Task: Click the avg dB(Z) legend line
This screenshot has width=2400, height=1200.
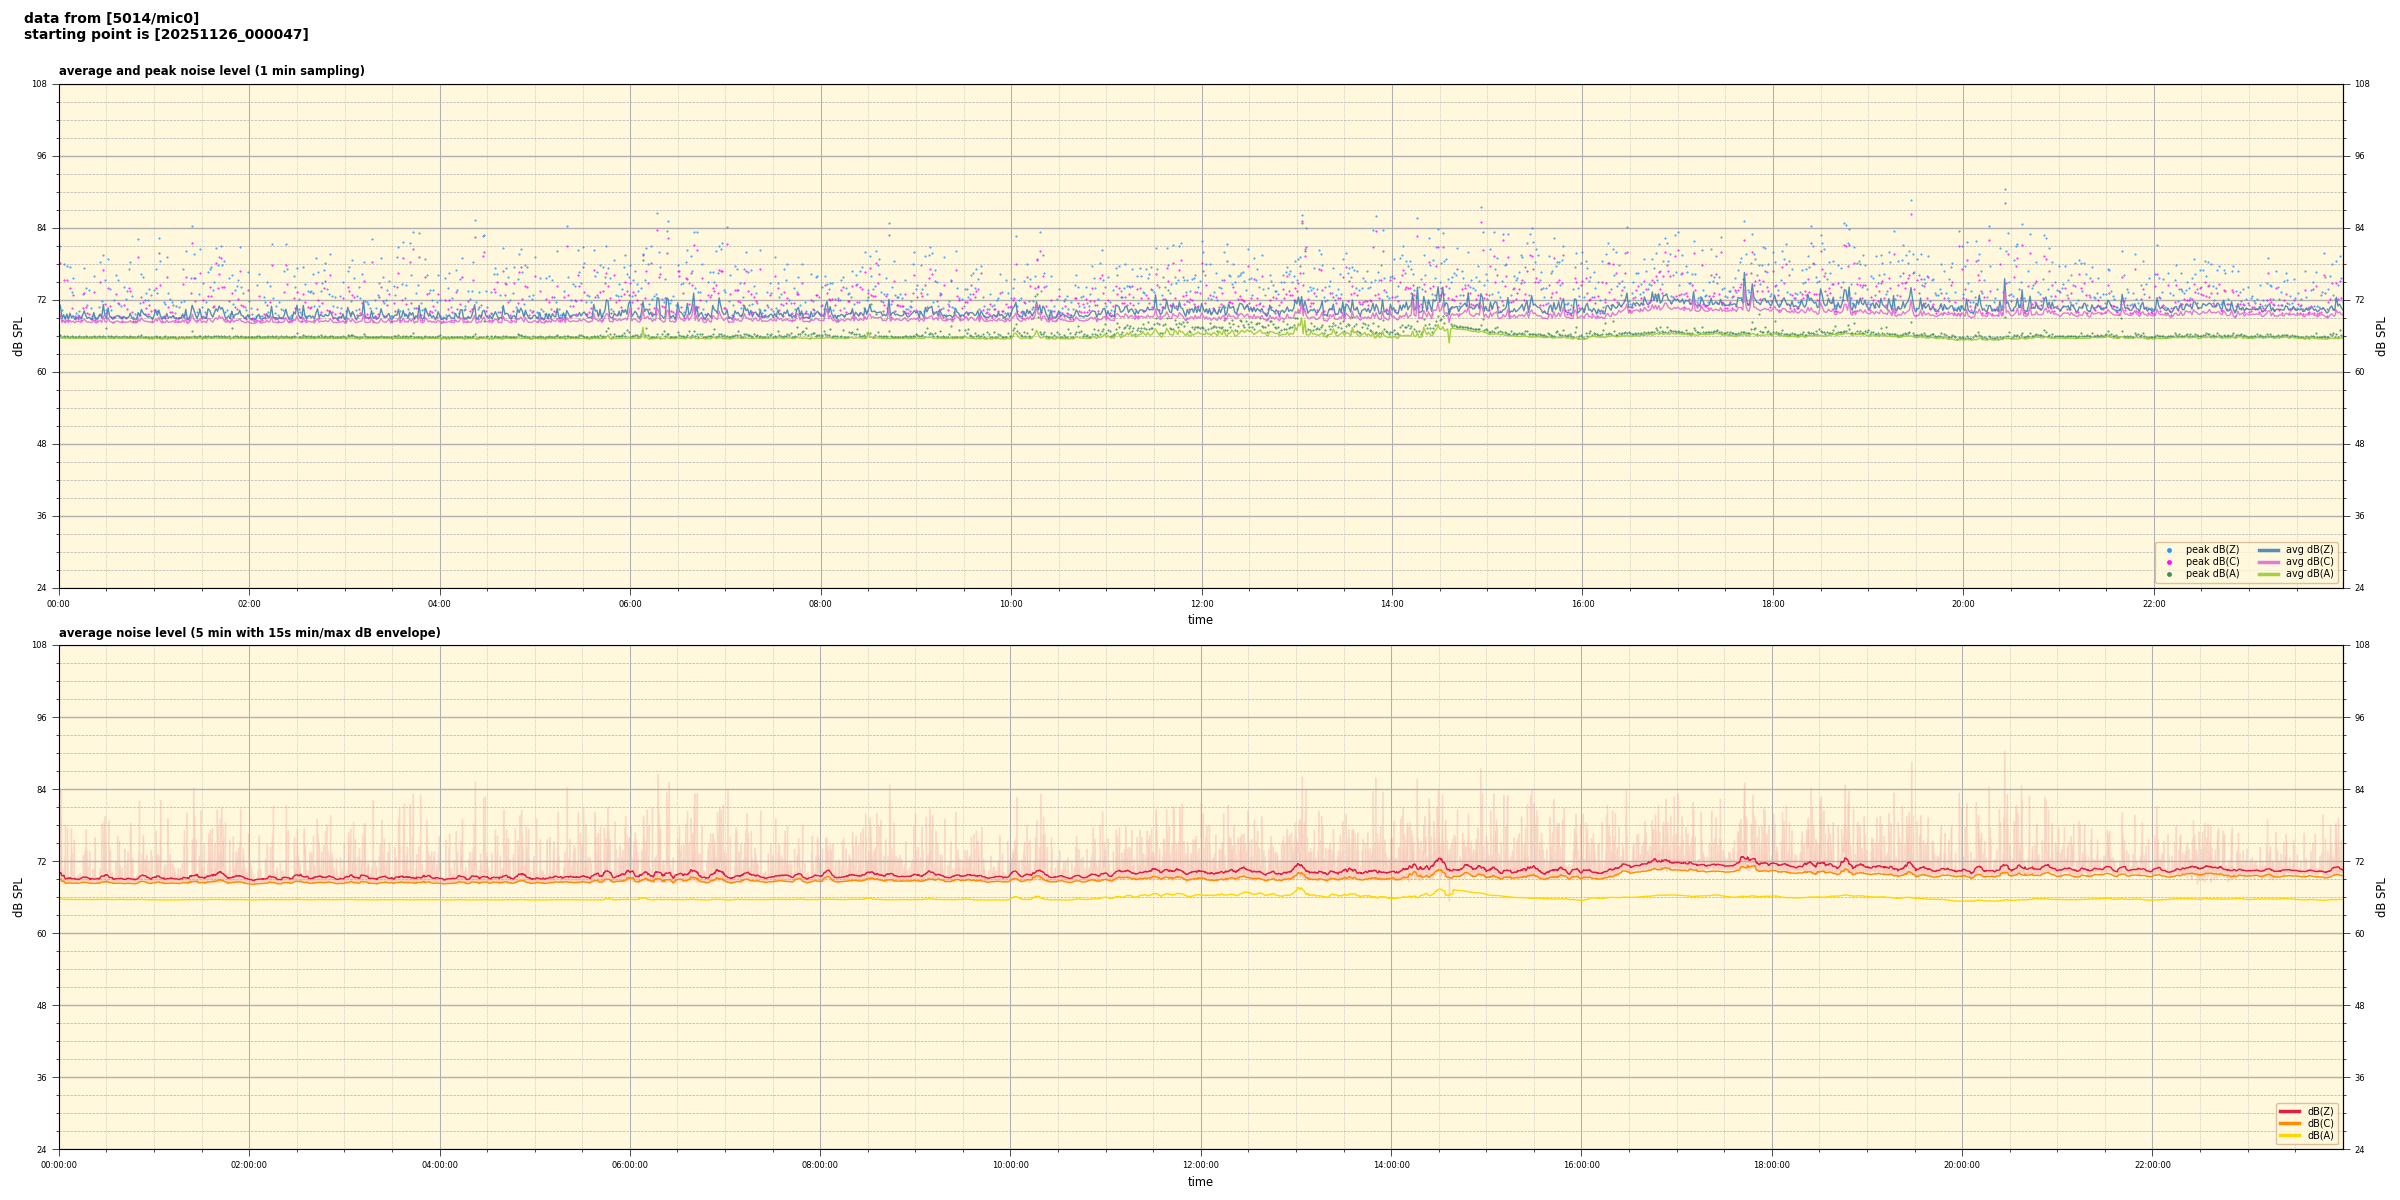Action: click(2269, 550)
